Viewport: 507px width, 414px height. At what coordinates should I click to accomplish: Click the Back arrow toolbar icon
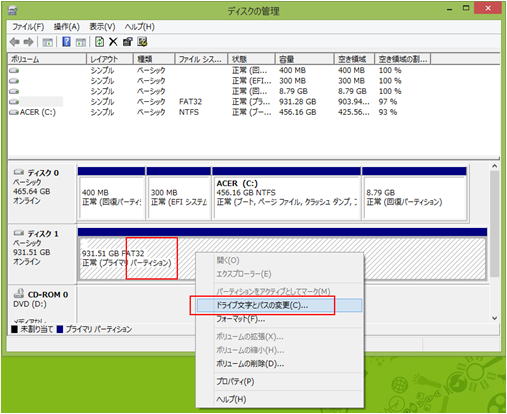pos(14,42)
